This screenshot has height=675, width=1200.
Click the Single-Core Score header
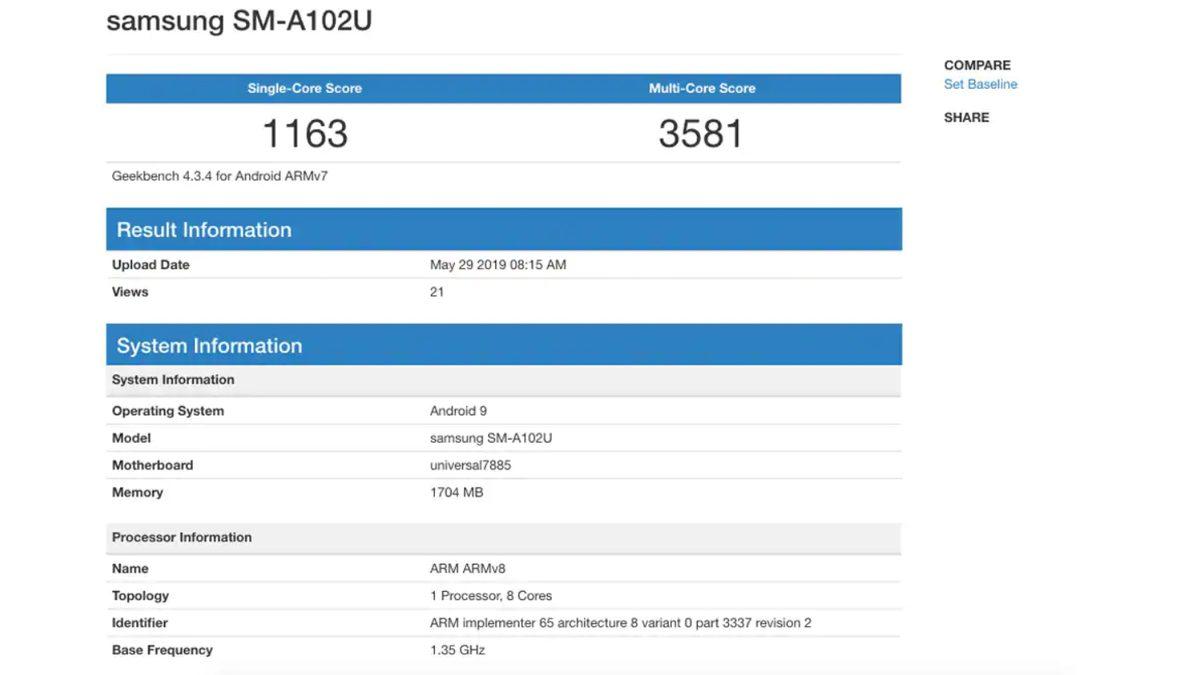pyautogui.click(x=304, y=87)
